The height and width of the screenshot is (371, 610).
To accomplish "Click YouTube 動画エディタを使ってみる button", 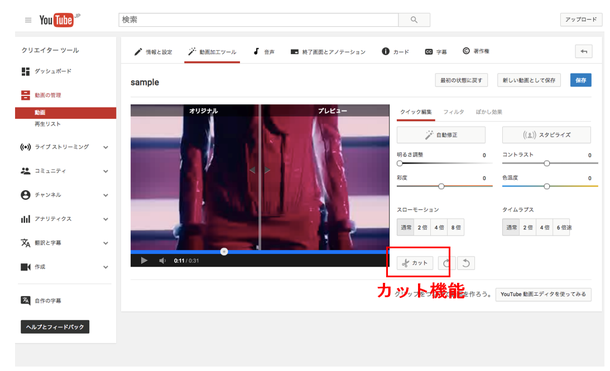I will coord(543,294).
